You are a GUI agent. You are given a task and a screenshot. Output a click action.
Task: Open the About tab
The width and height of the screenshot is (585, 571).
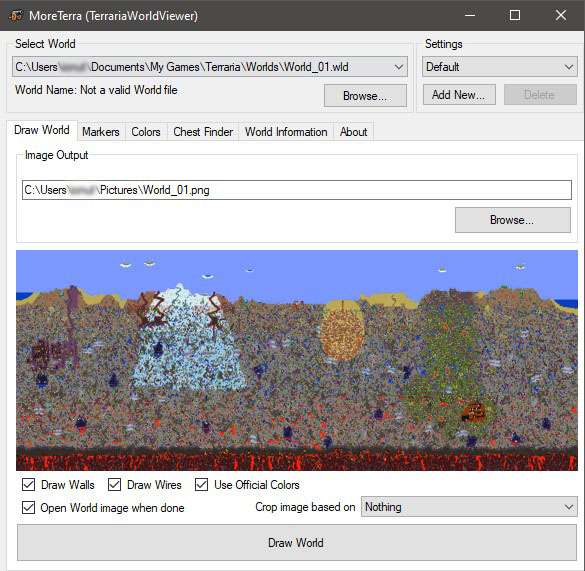(353, 132)
